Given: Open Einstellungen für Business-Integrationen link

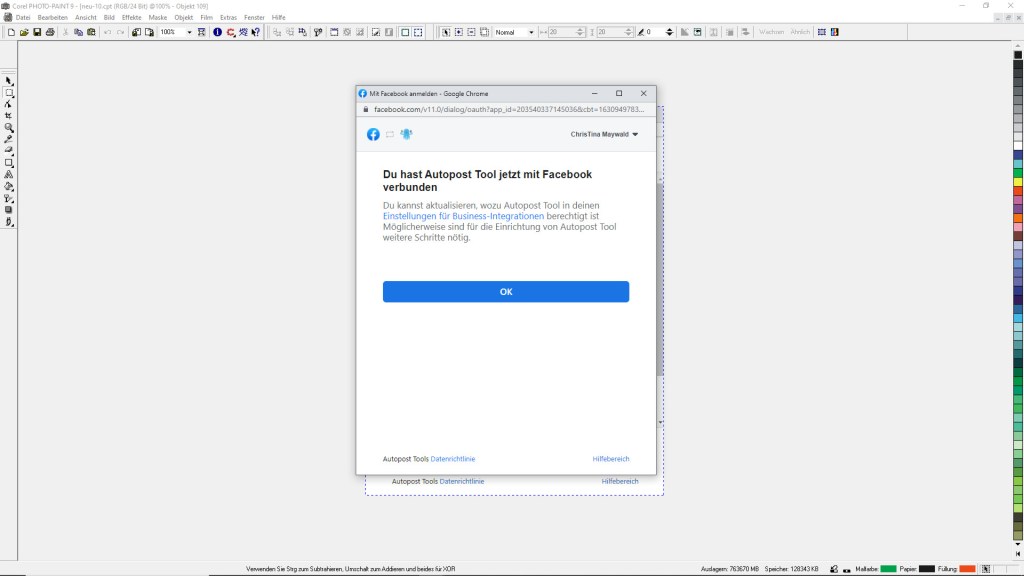Looking at the screenshot, I should [x=463, y=216].
